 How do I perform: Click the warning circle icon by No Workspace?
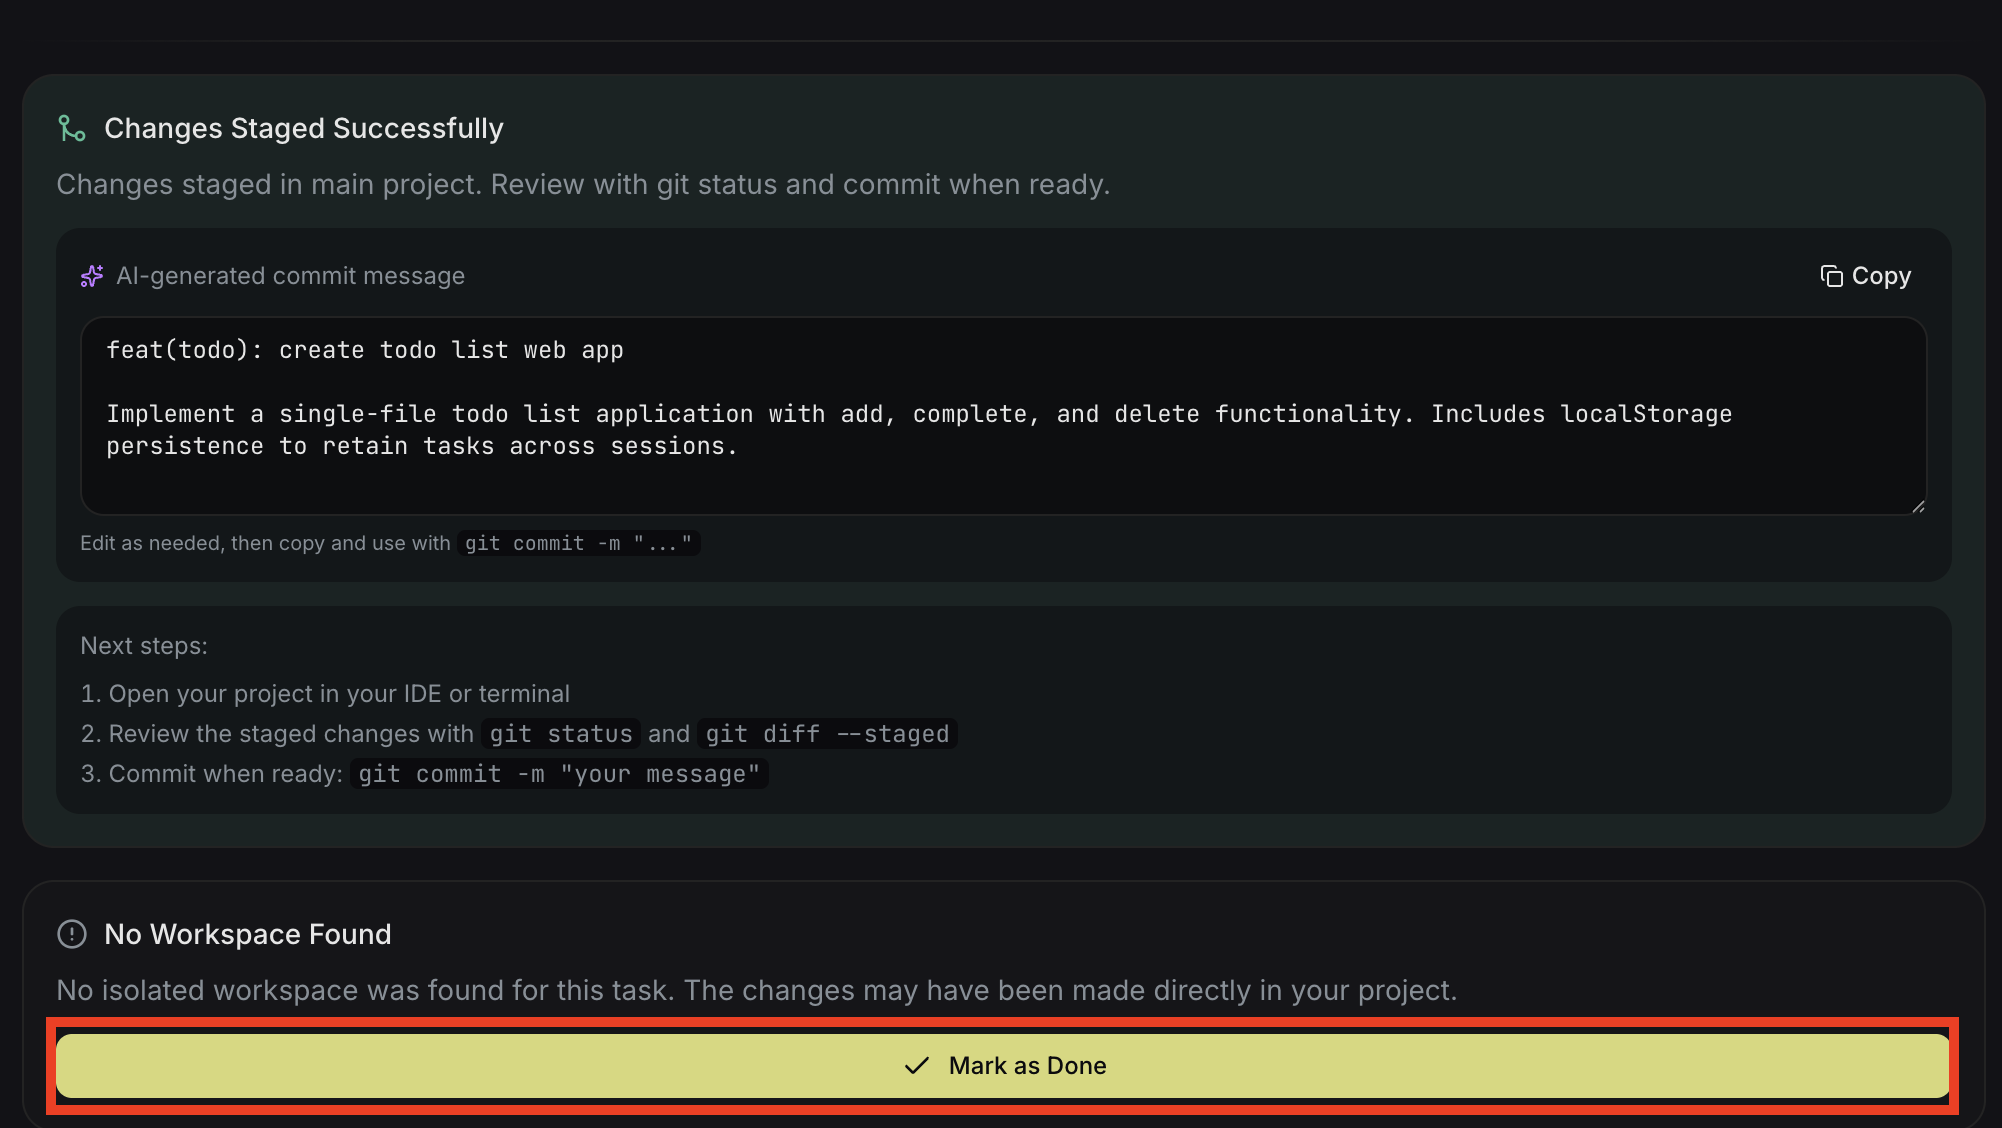(72, 934)
